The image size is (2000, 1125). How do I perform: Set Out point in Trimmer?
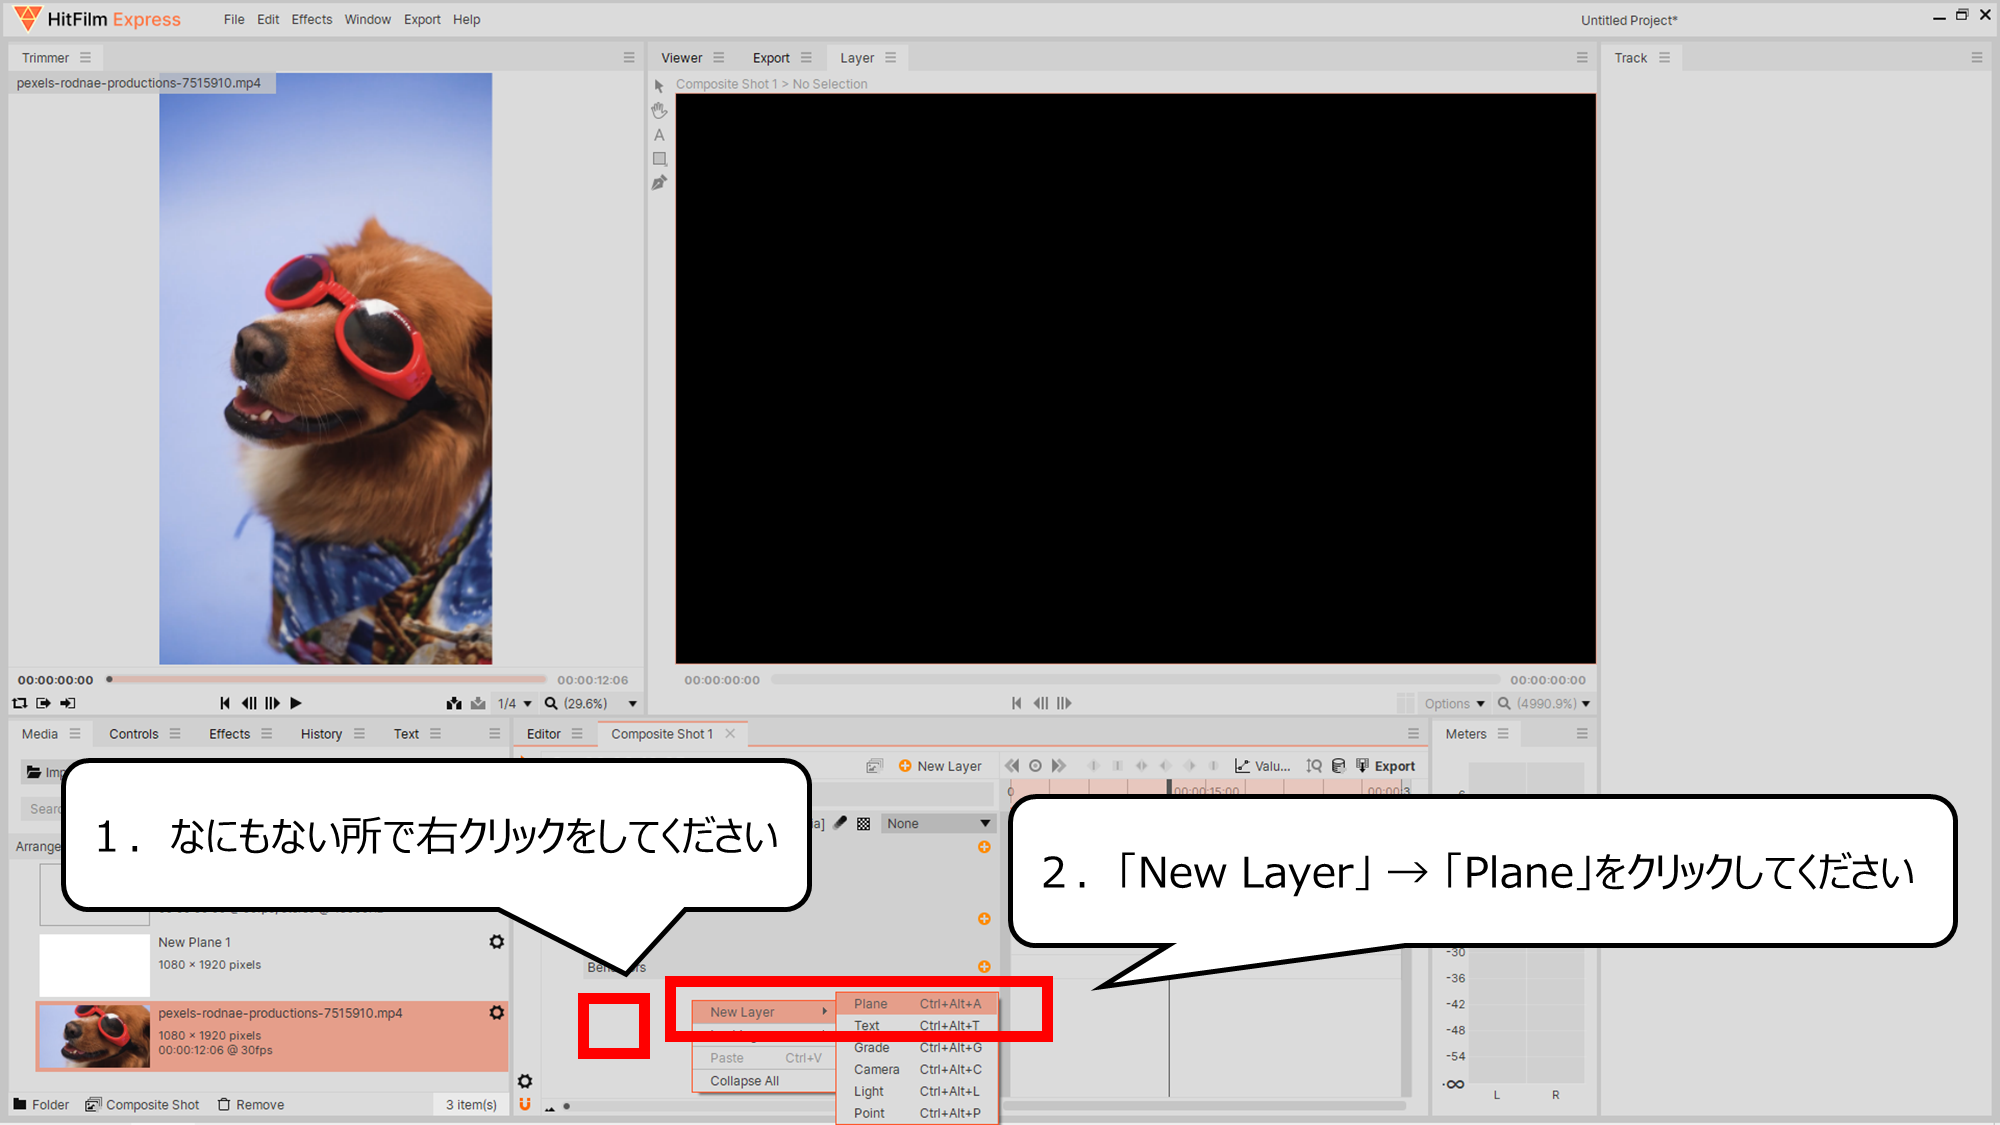point(68,703)
